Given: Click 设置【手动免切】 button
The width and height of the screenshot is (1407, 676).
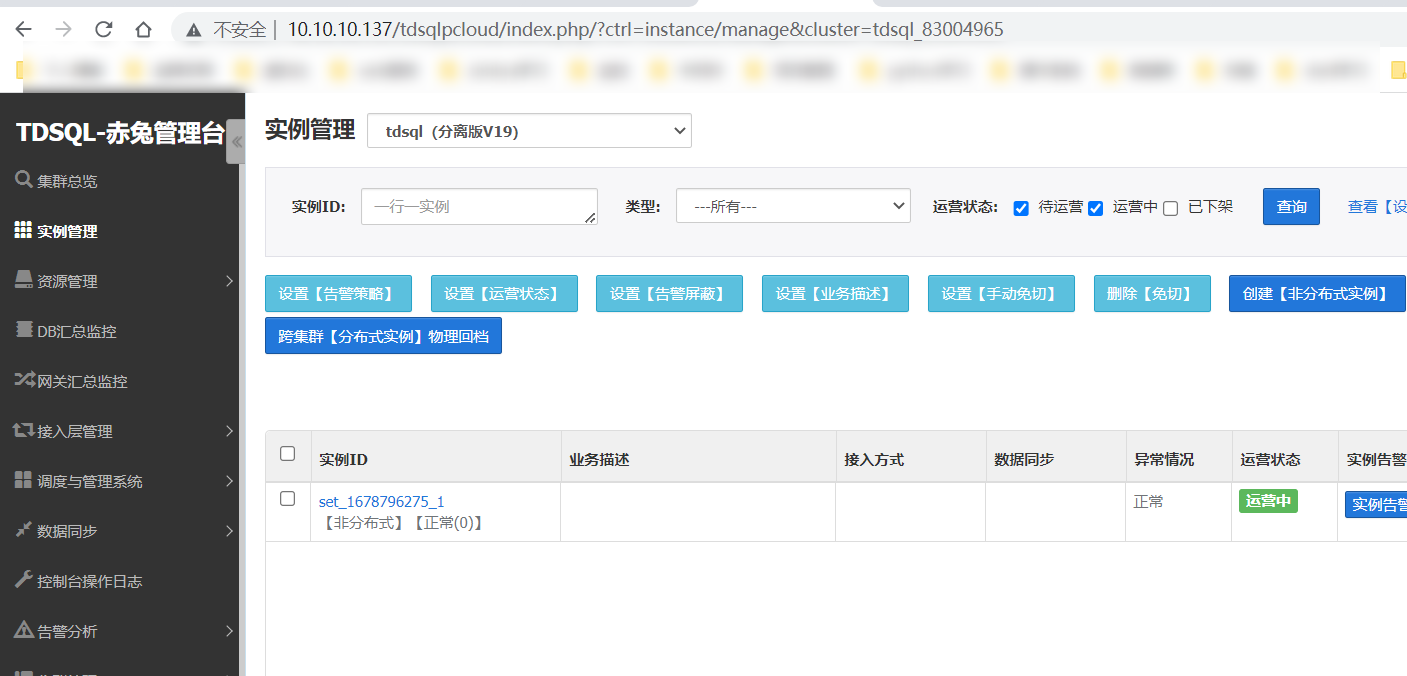Looking at the screenshot, I should point(1001,294).
